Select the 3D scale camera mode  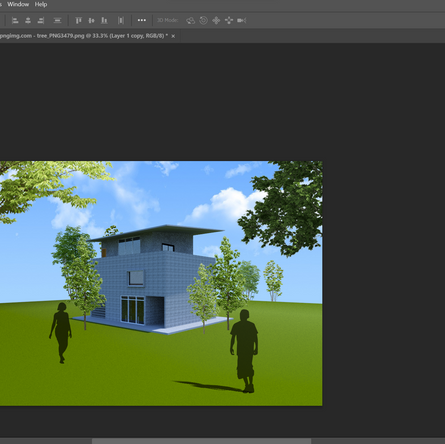point(242,21)
